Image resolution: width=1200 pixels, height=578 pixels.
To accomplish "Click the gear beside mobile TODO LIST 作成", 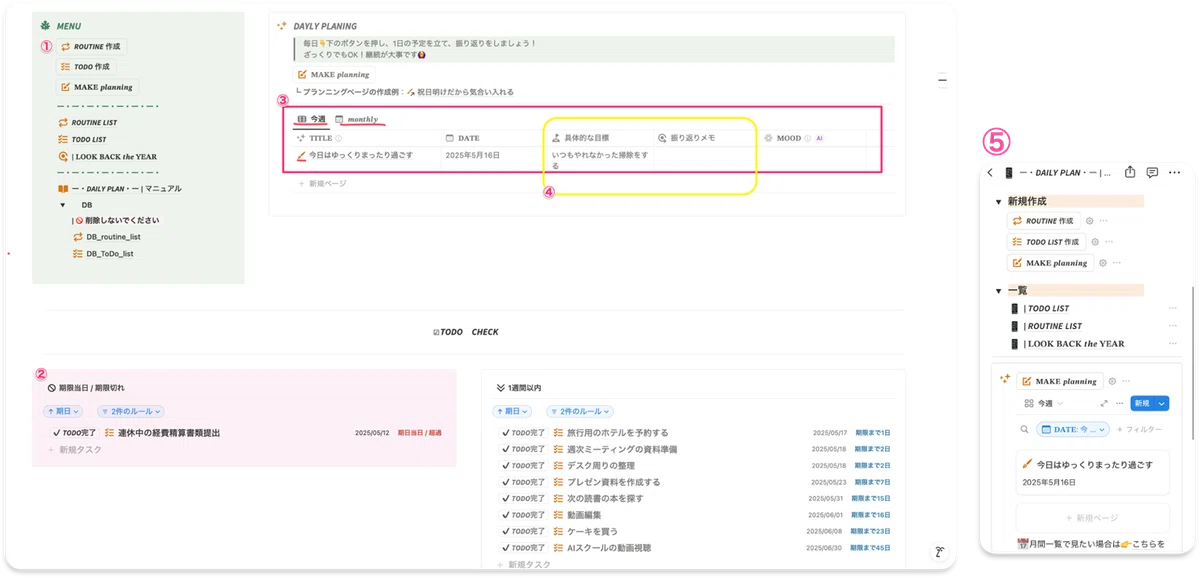I will [x=1094, y=242].
